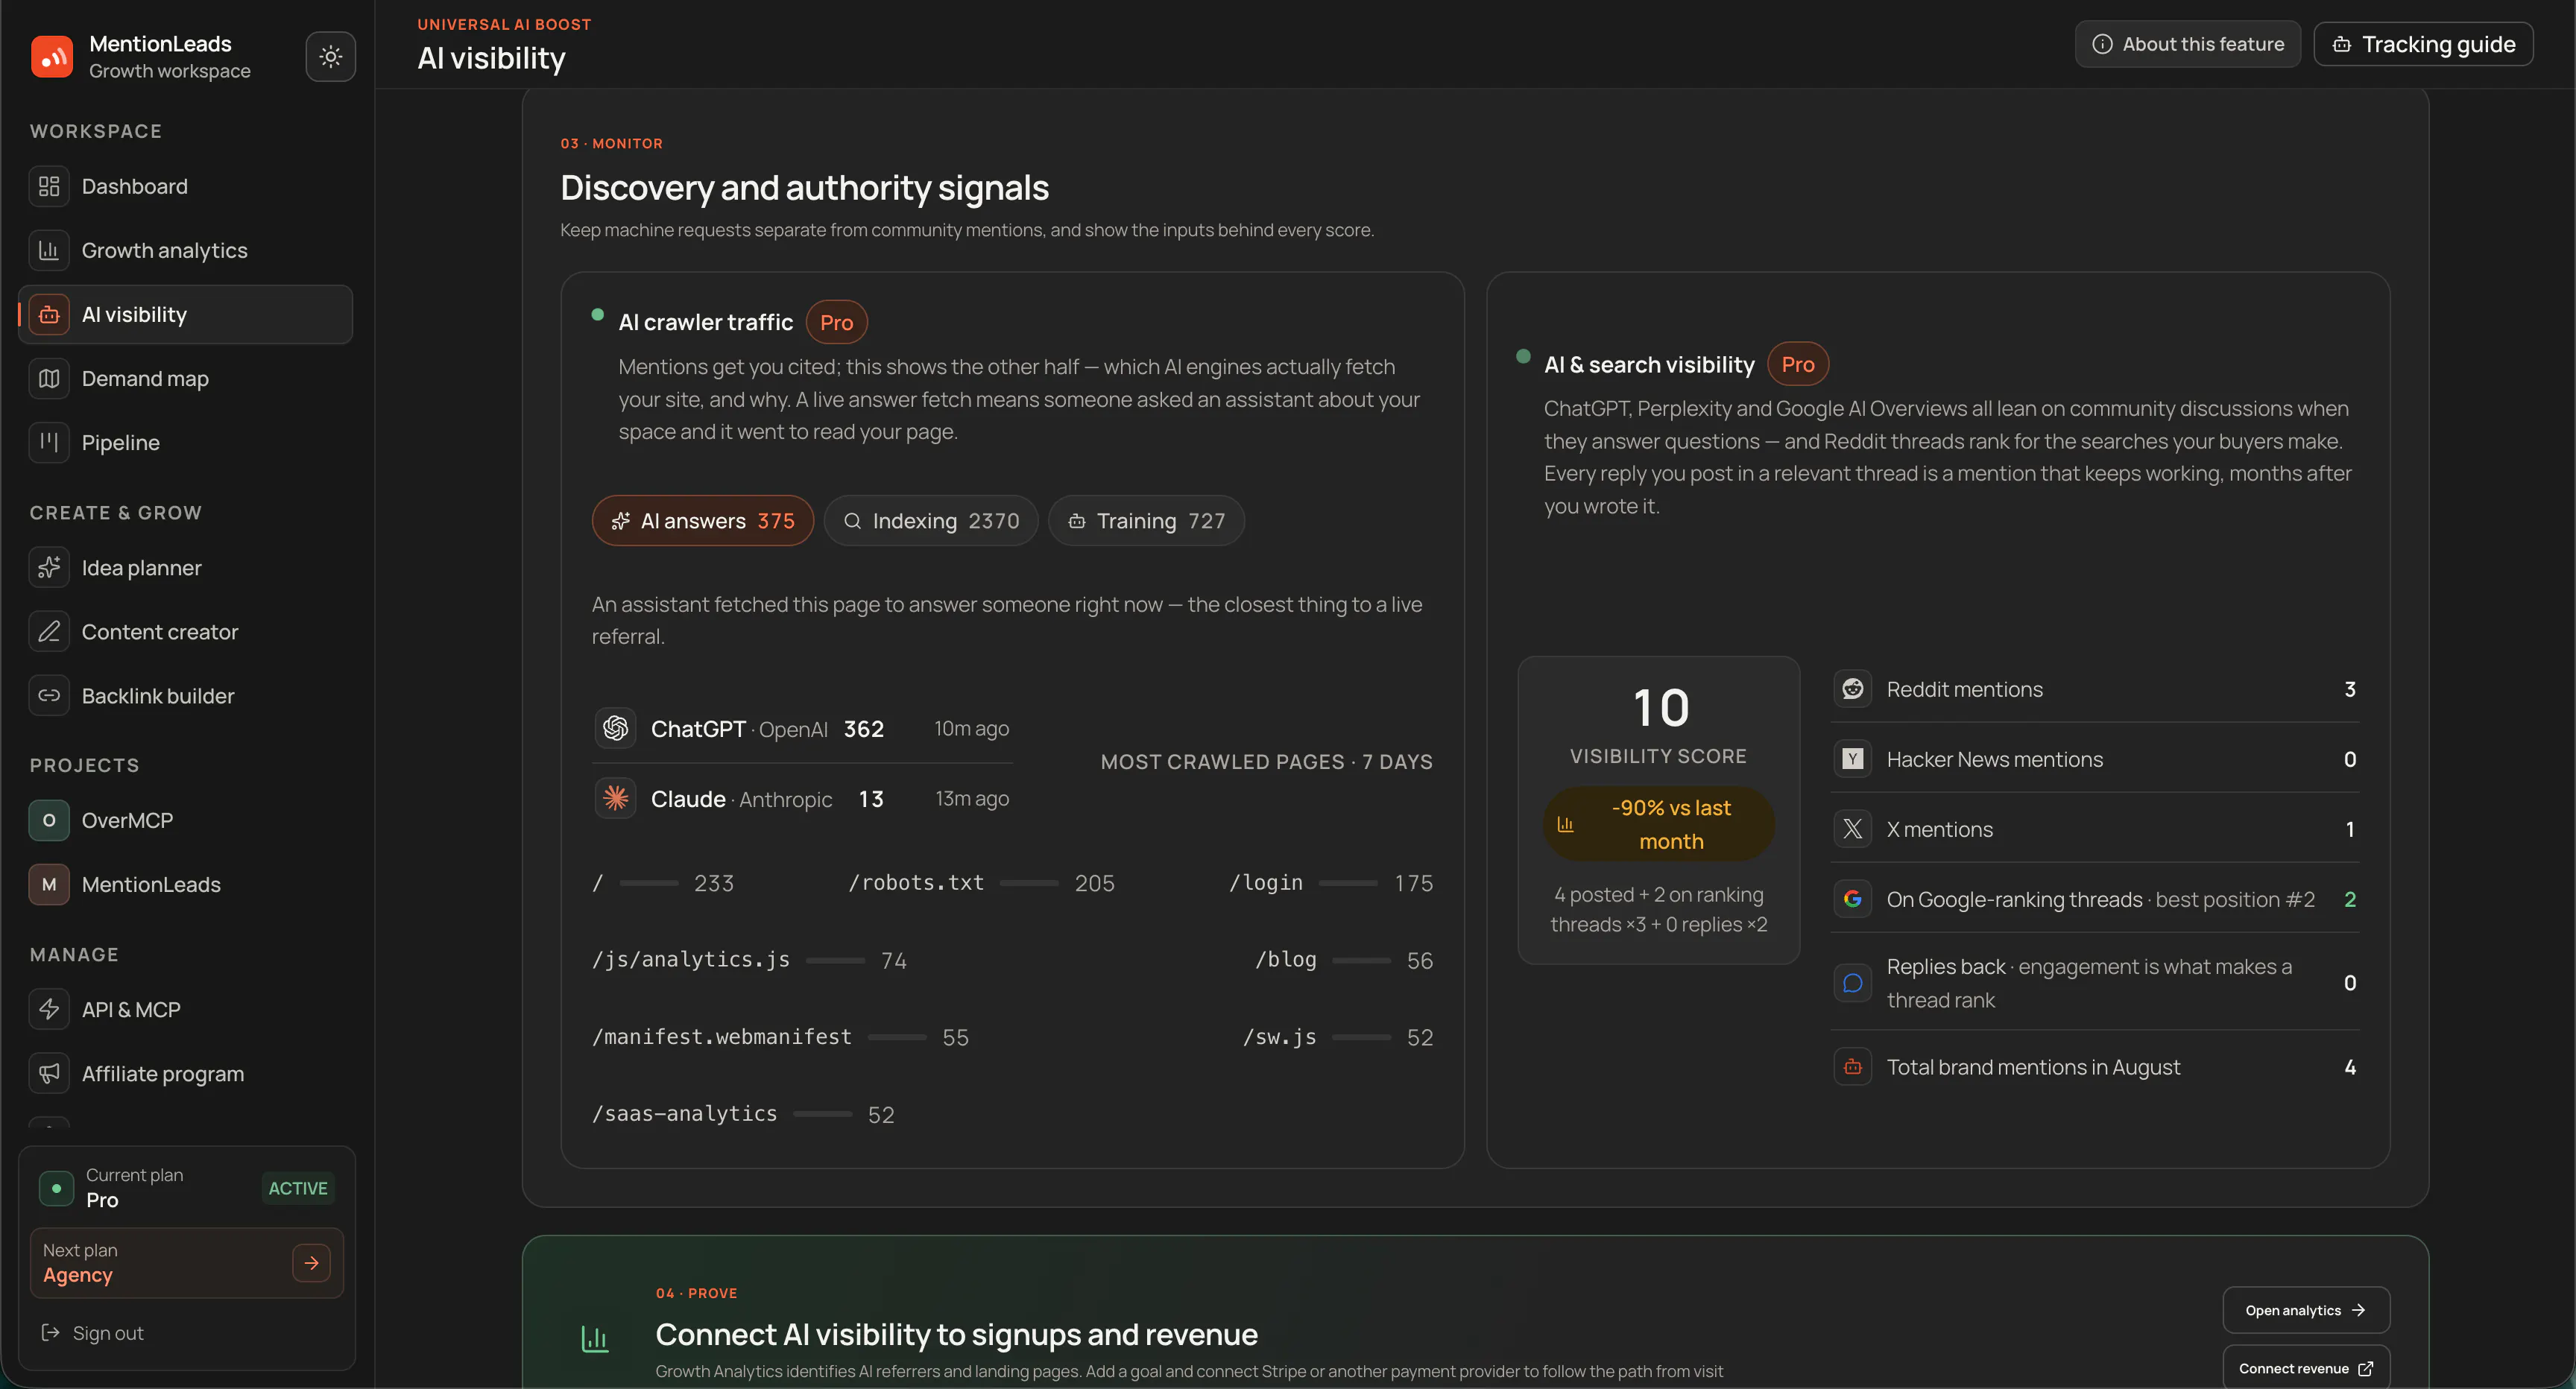Click the Pro badge beside AI & search visibility
This screenshot has width=2576, height=1389.
(1797, 365)
